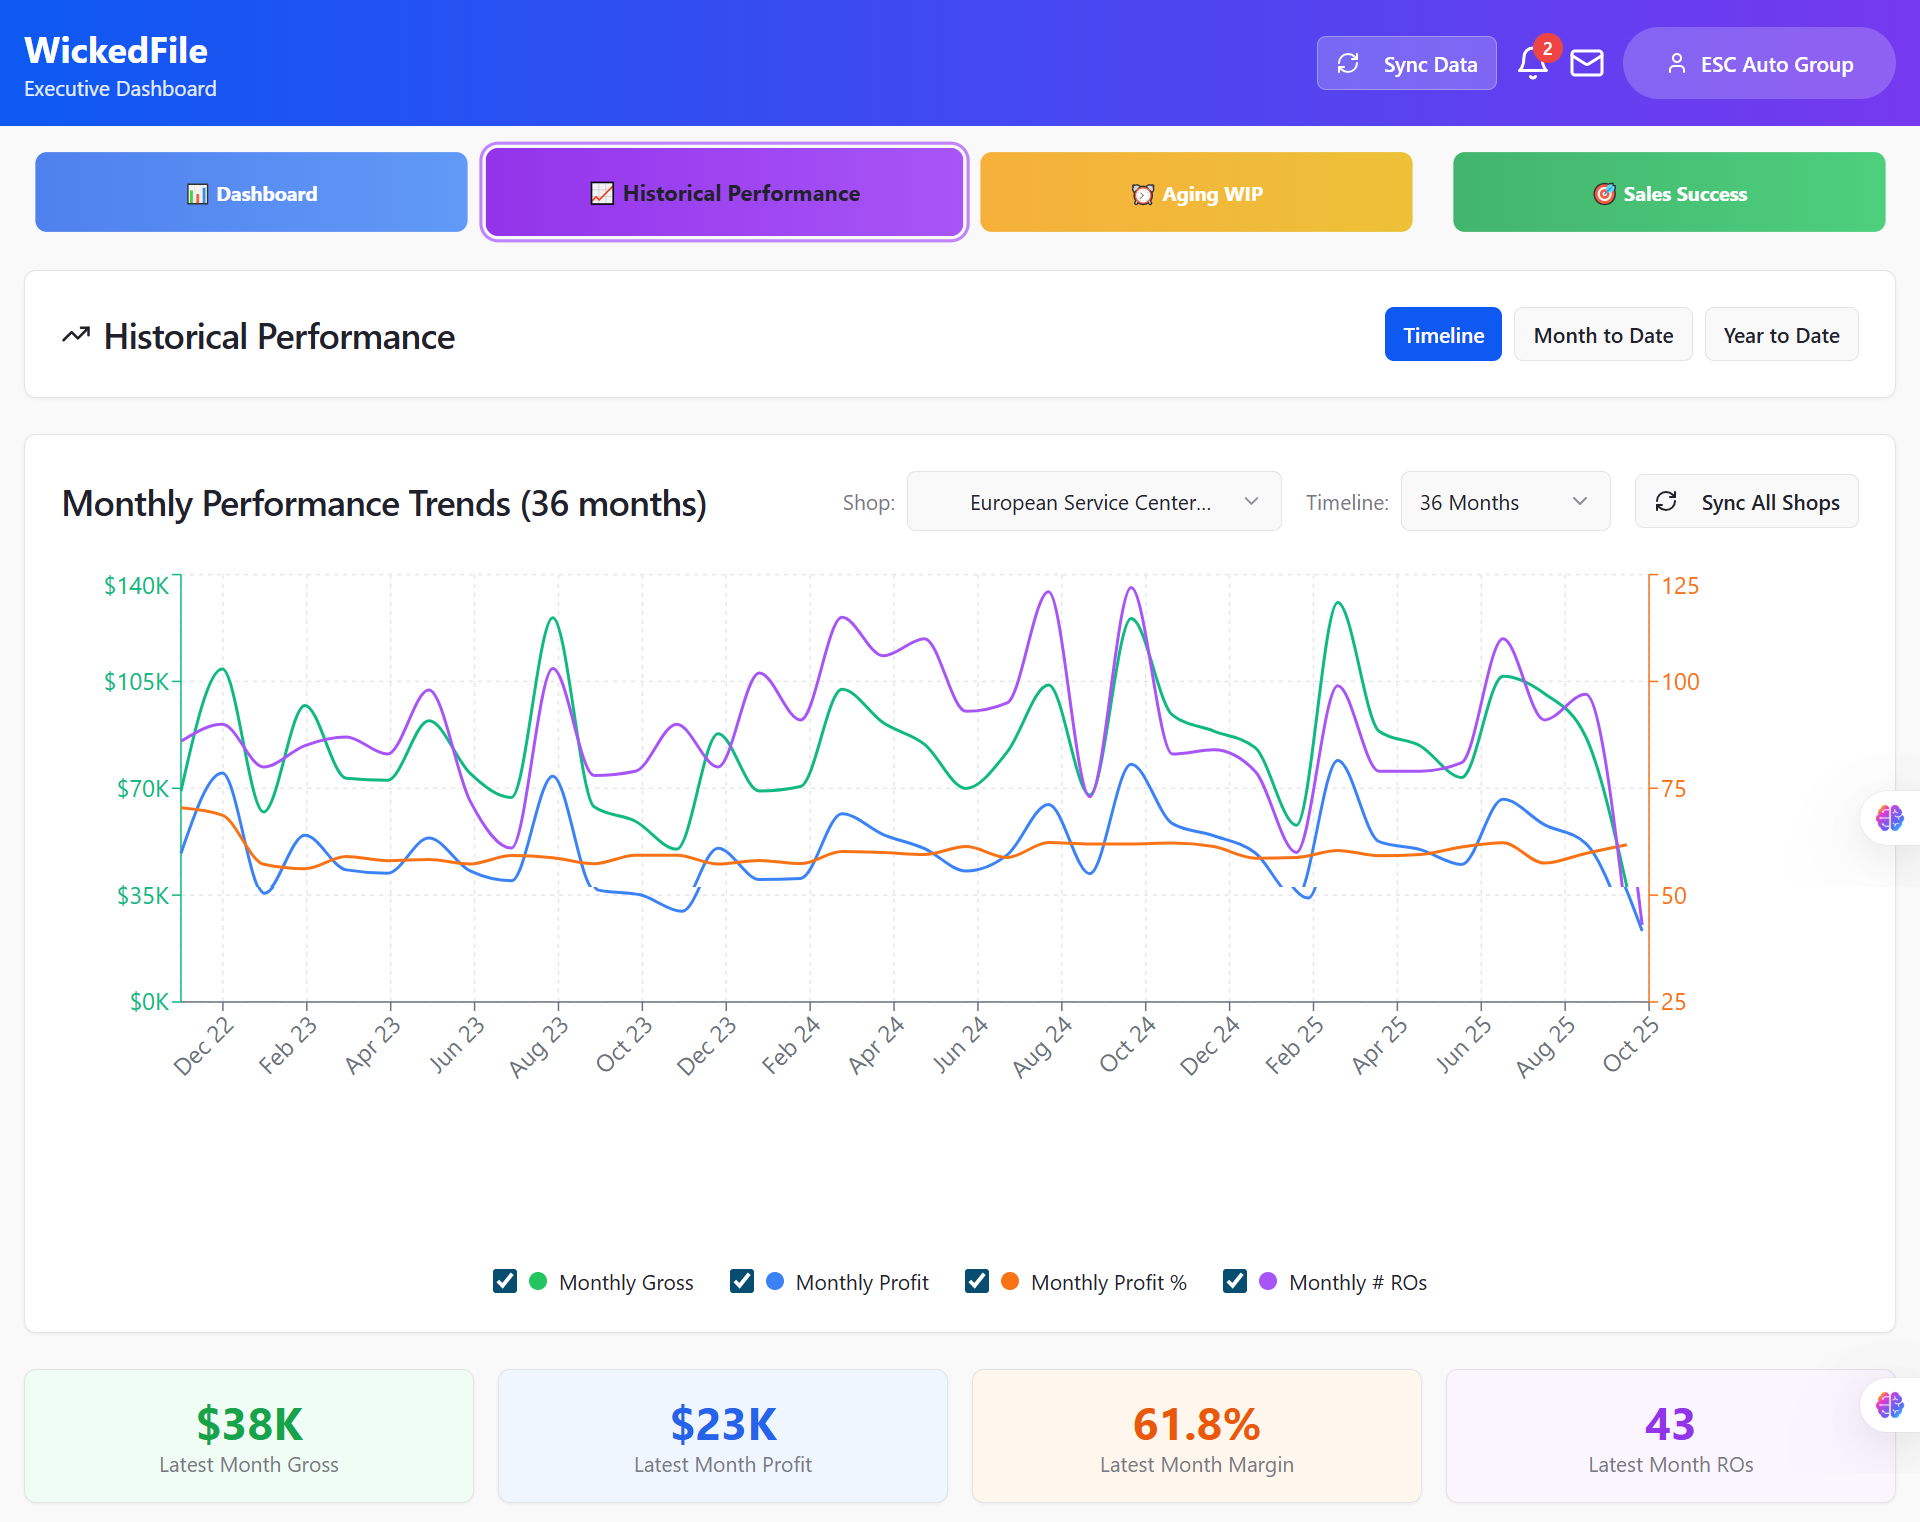1920x1522 pixels.
Task: Select the Month to Date view button
Action: 1602,335
